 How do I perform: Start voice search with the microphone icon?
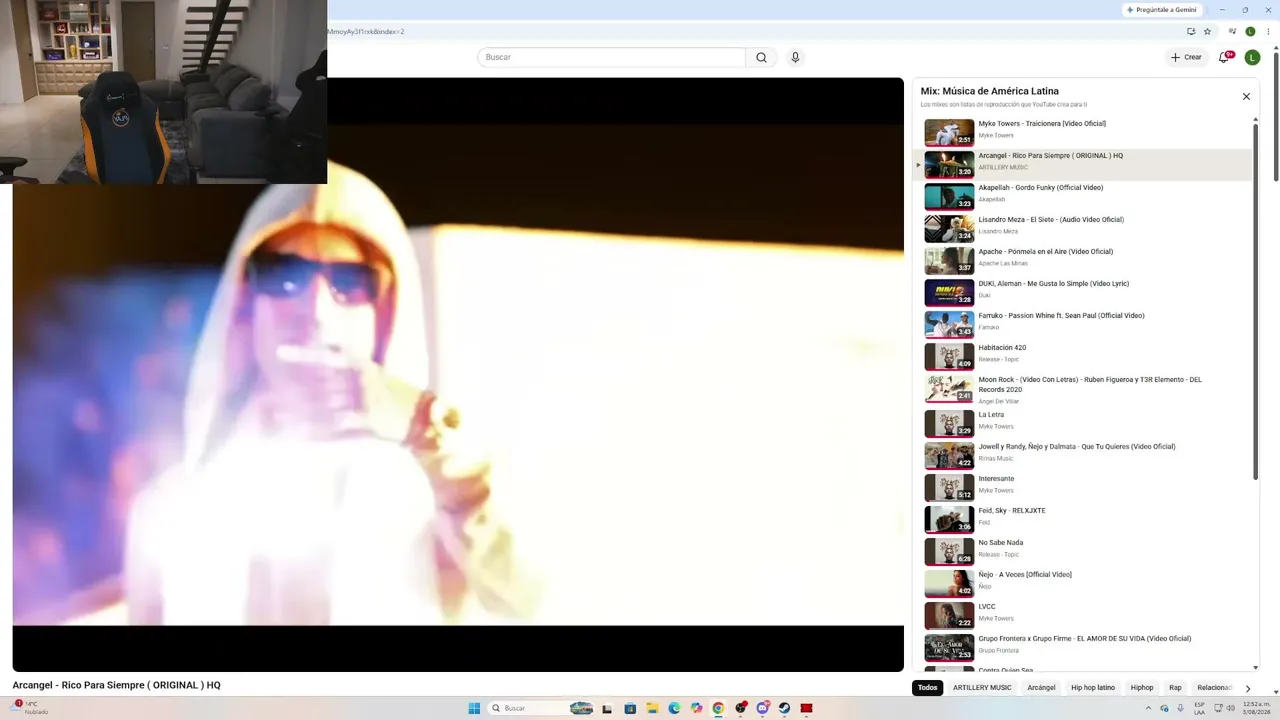pos(795,57)
